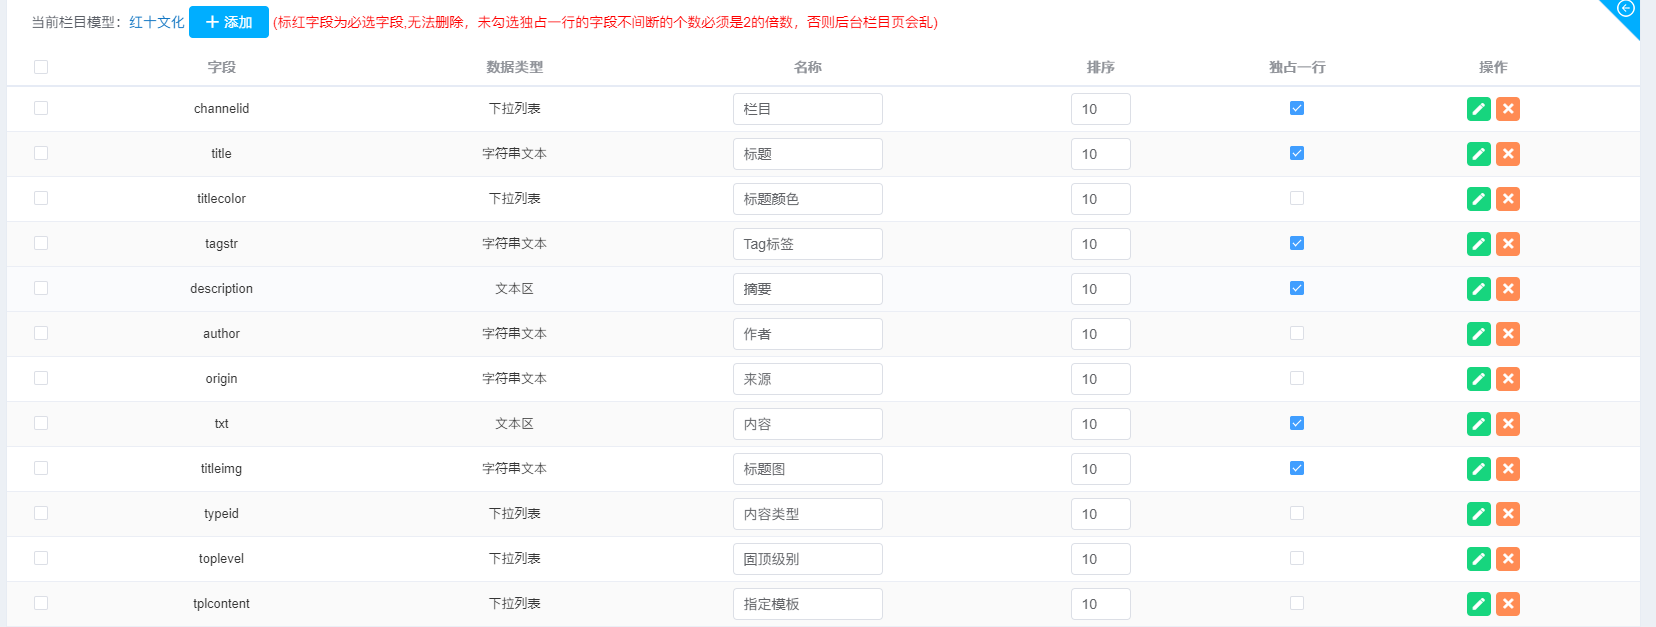Uncheck 独占一行 for channelid

point(1297,108)
